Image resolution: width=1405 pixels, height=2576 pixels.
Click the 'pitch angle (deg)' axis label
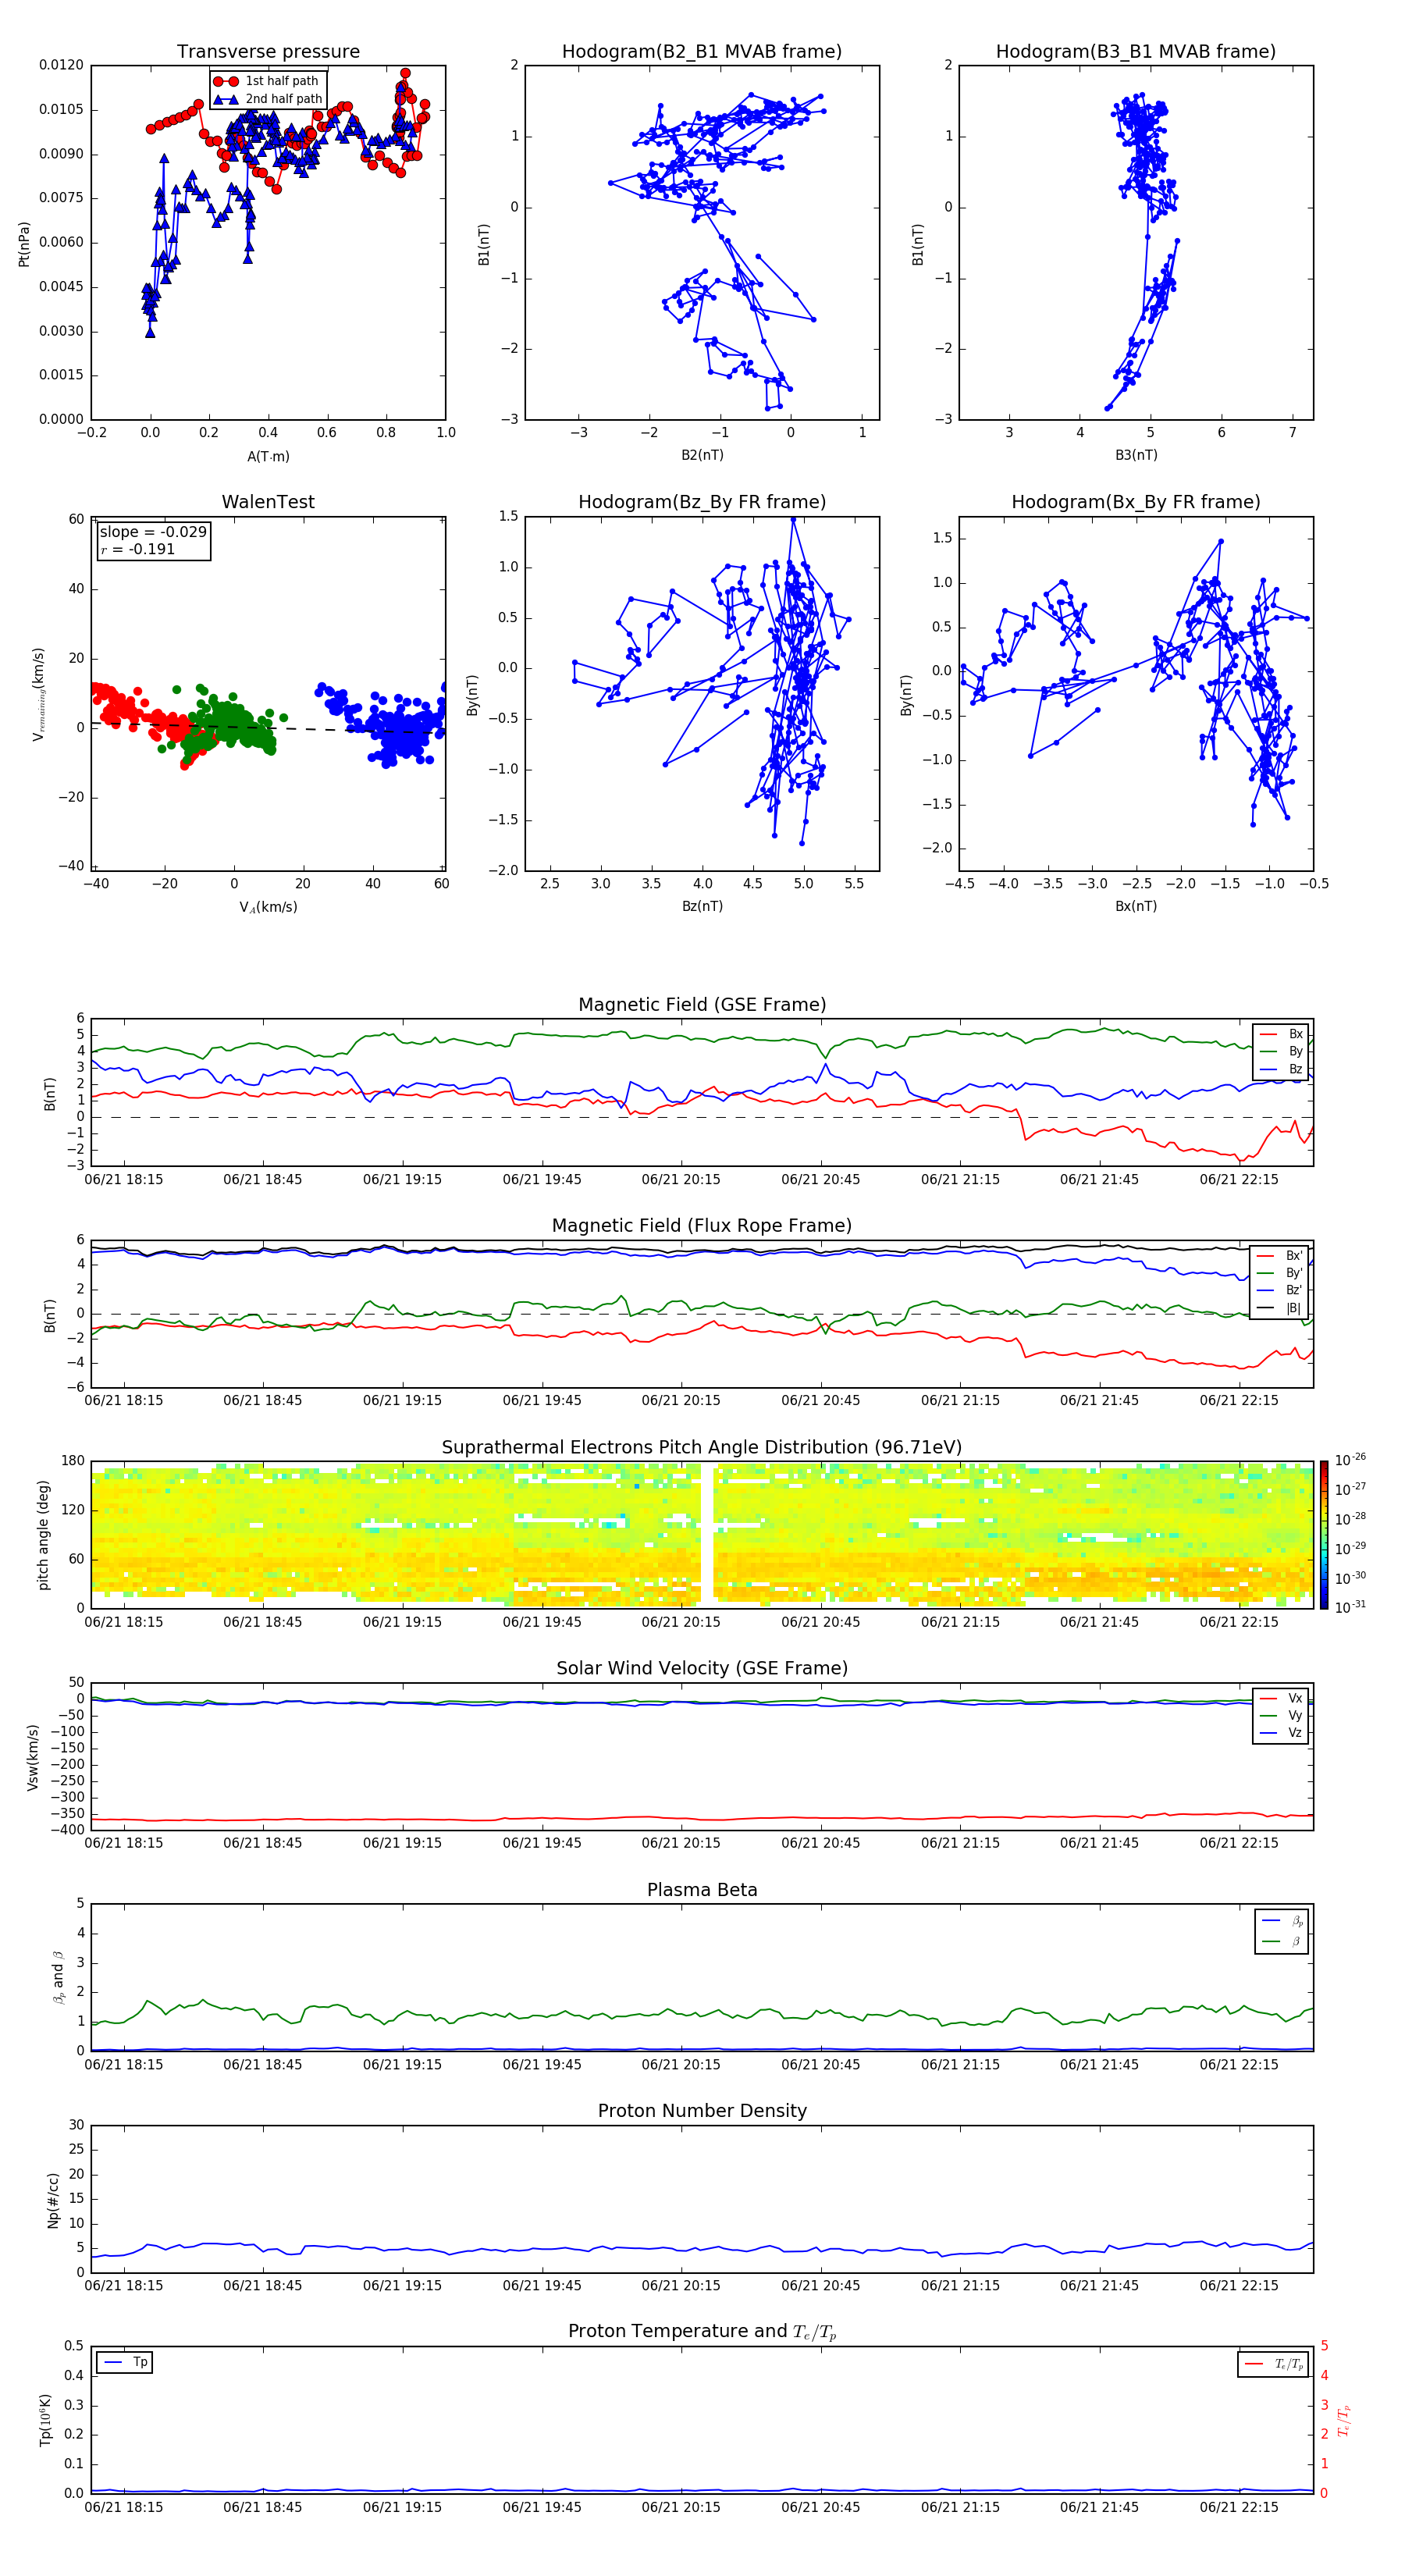coord(43,1535)
